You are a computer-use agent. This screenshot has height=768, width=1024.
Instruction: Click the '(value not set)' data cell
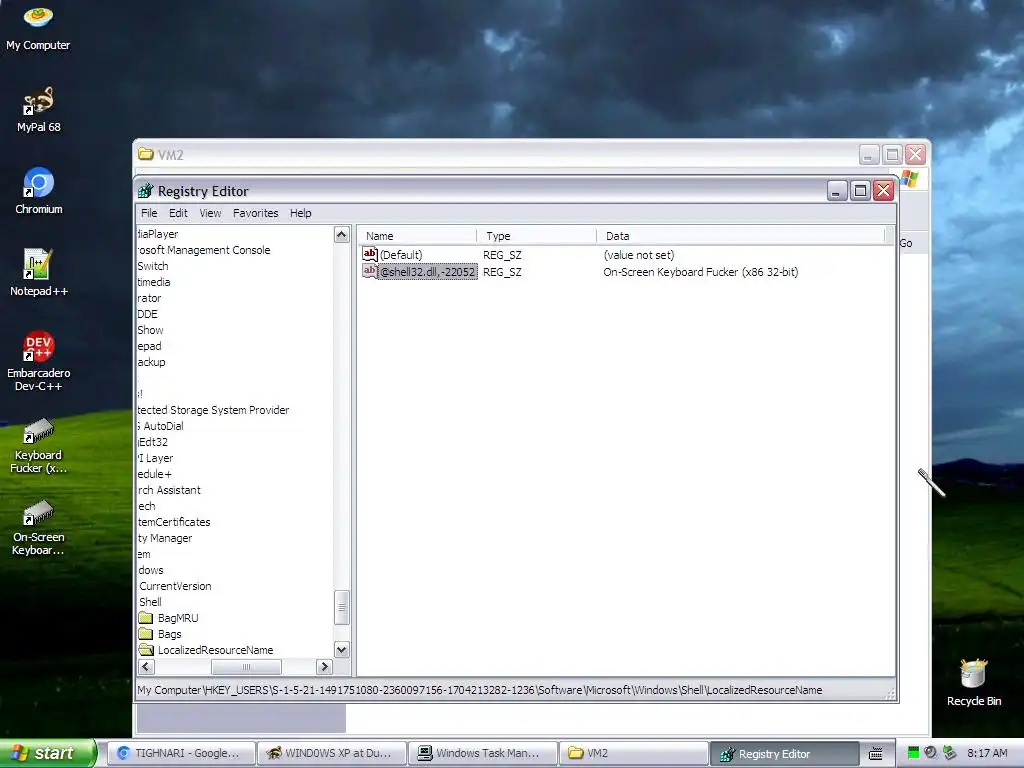(639, 255)
